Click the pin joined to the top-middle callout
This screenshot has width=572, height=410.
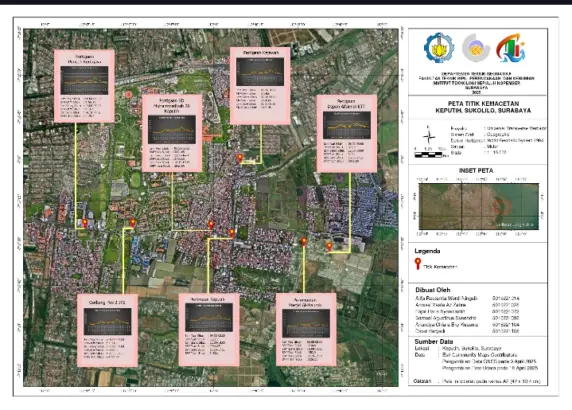pyautogui.click(x=240, y=159)
